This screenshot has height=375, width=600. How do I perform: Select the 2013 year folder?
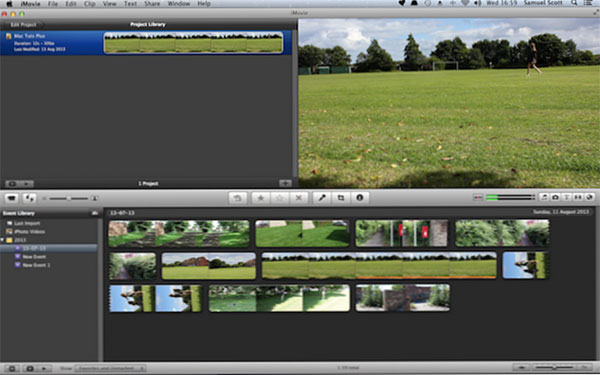click(20, 240)
